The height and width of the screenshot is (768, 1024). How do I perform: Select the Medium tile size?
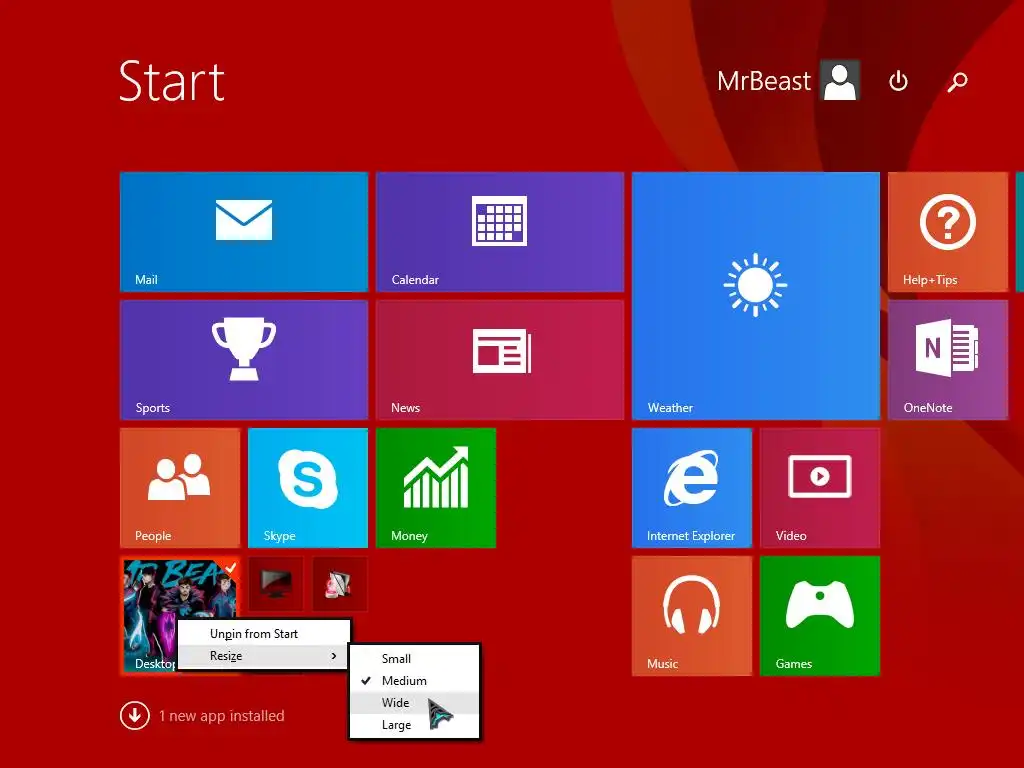click(x=415, y=680)
